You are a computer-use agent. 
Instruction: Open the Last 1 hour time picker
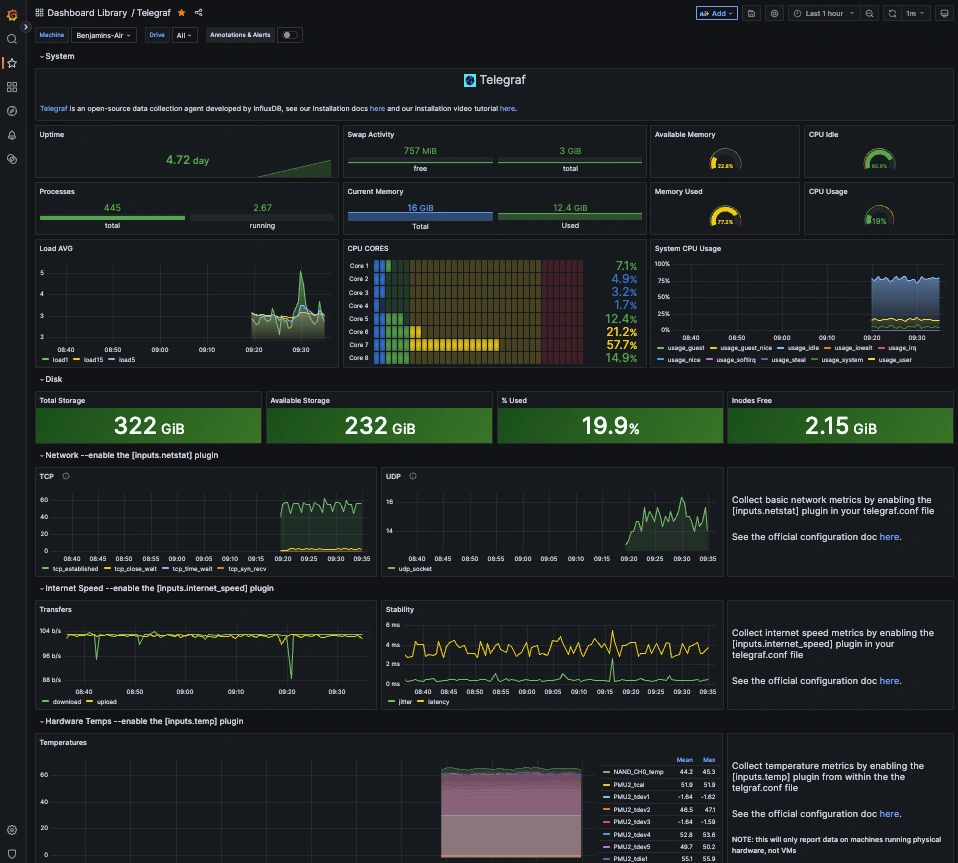pyautogui.click(x=824, y=13)
